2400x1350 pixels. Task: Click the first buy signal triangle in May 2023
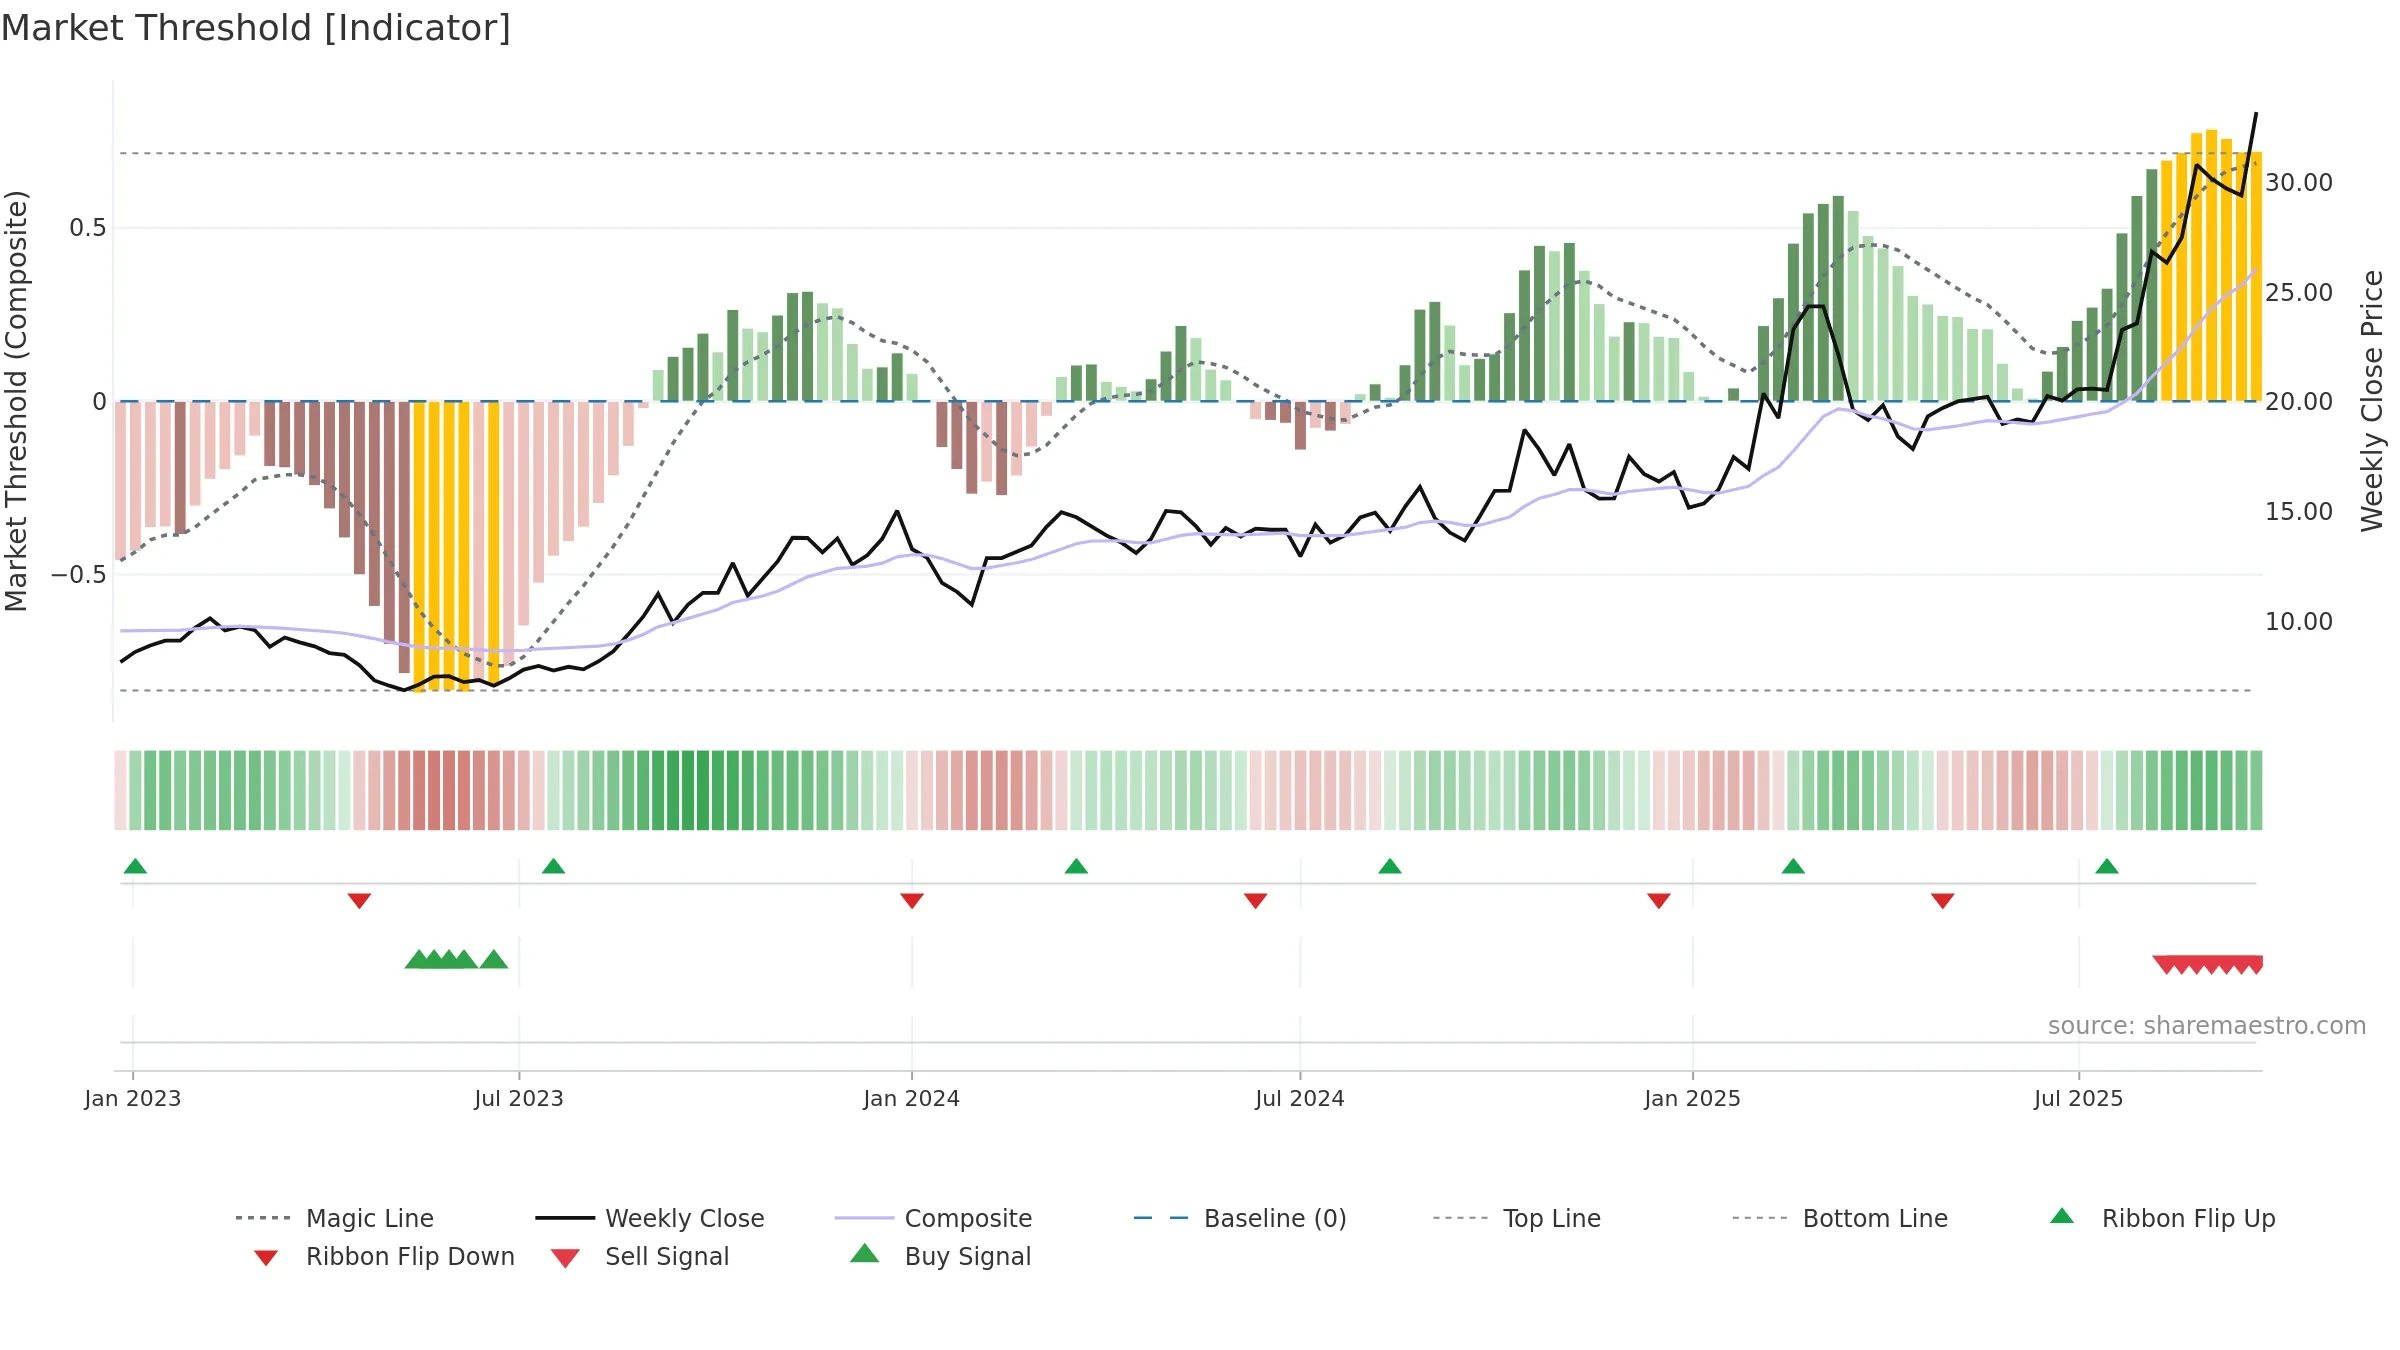(x=418, y=959)
